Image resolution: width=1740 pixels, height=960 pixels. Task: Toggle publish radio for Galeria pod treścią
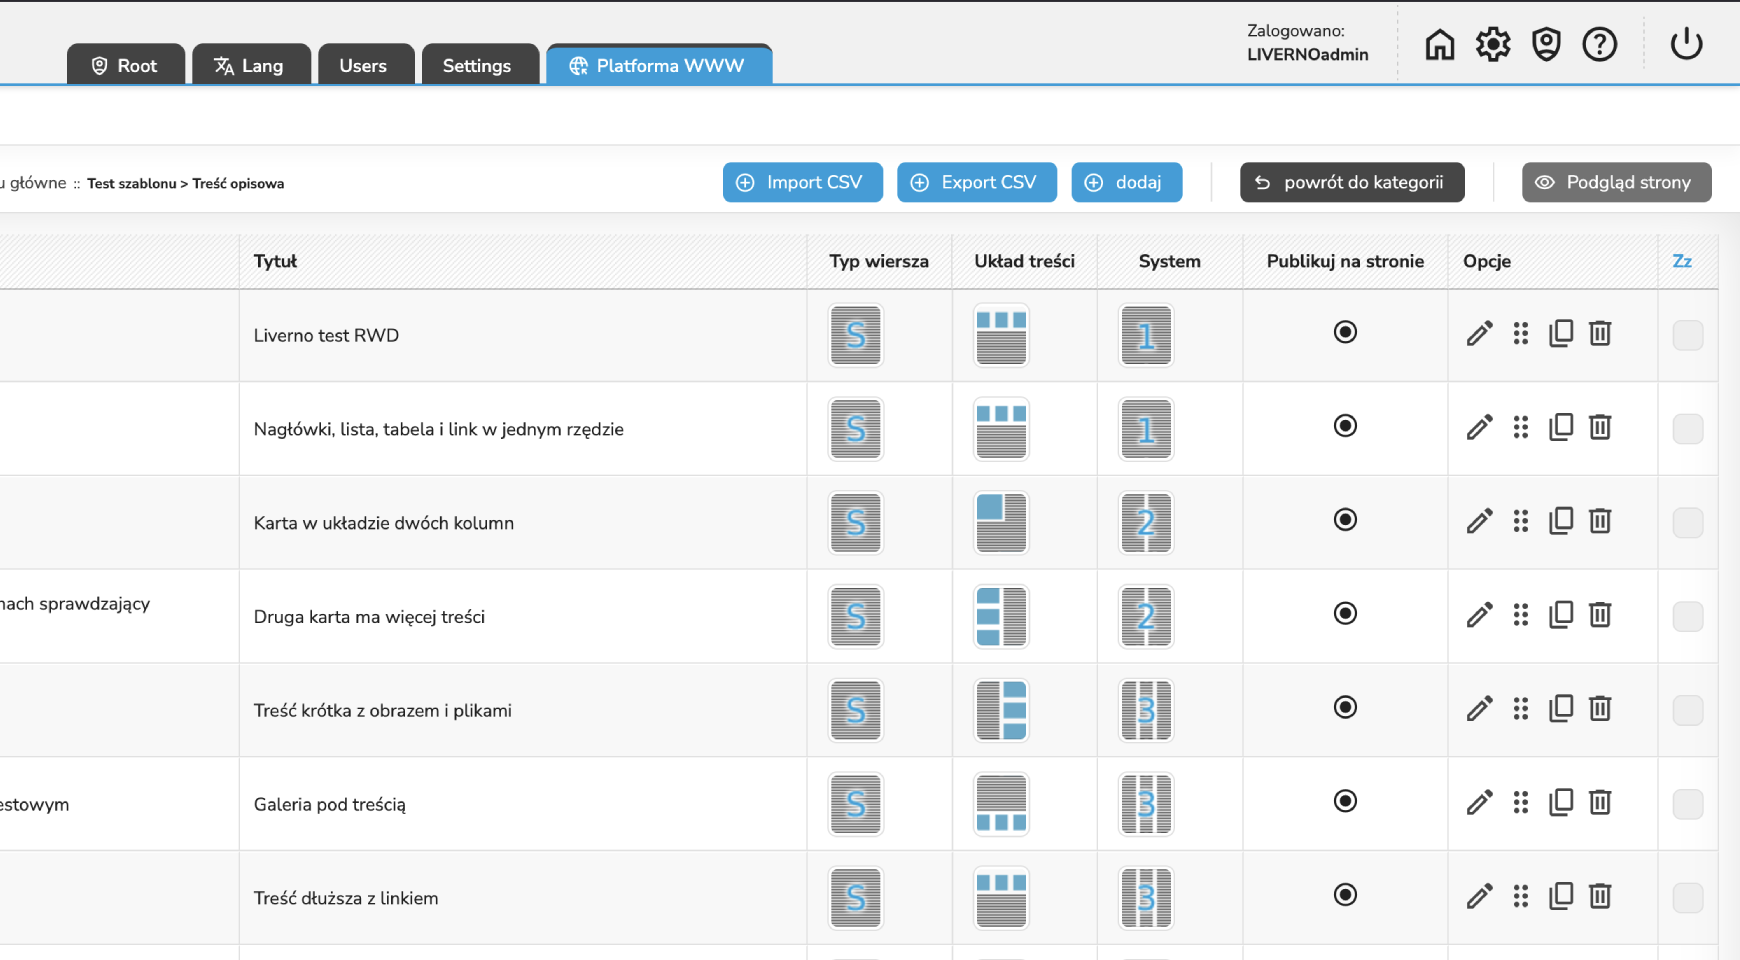[1345, 801]
